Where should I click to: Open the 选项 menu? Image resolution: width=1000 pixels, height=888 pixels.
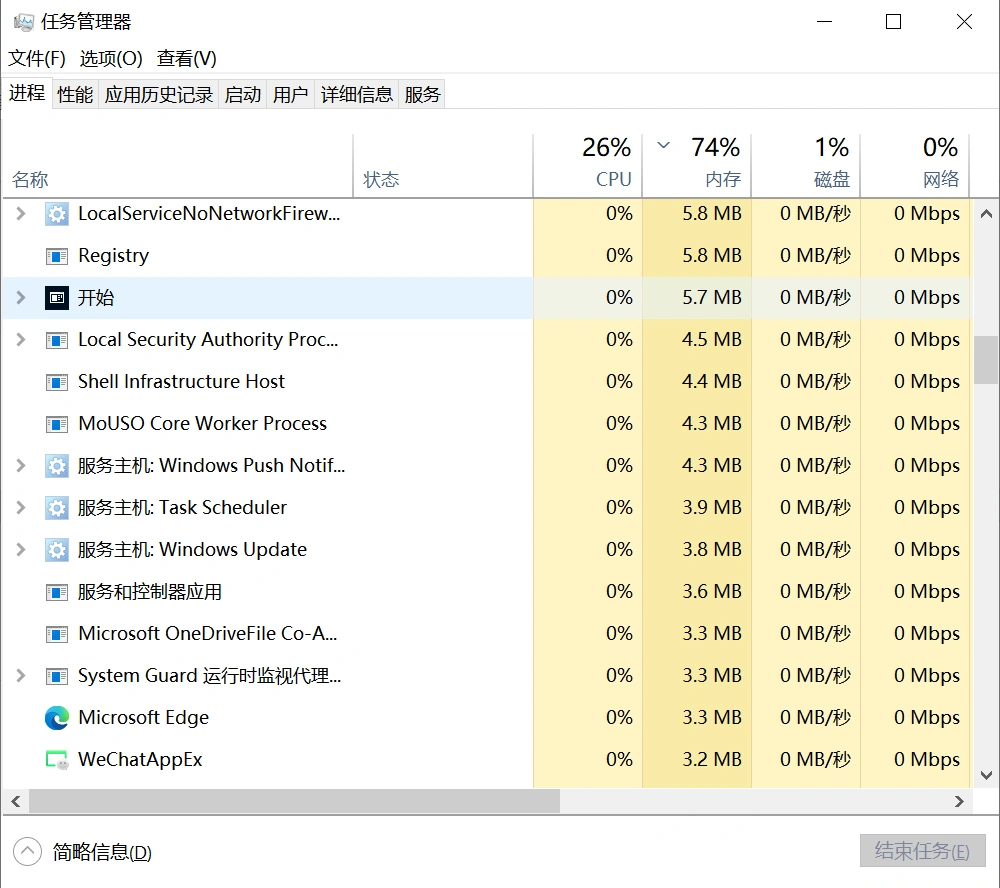[x=111, y=58]
